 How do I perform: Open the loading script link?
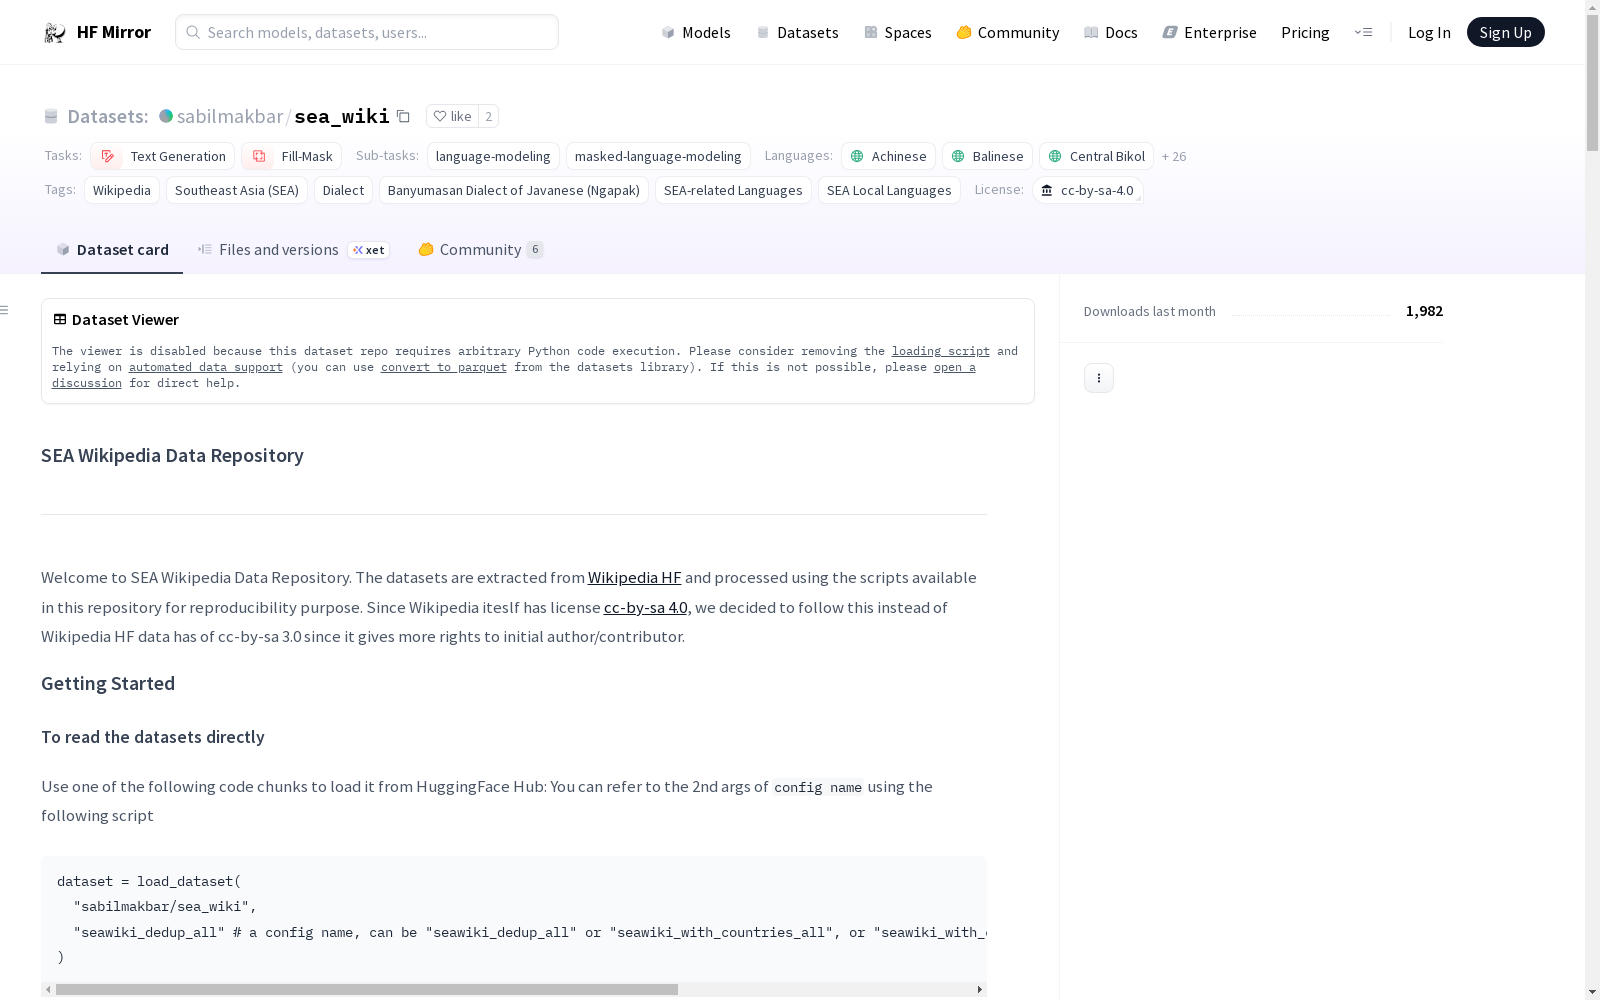click(941, 351)
